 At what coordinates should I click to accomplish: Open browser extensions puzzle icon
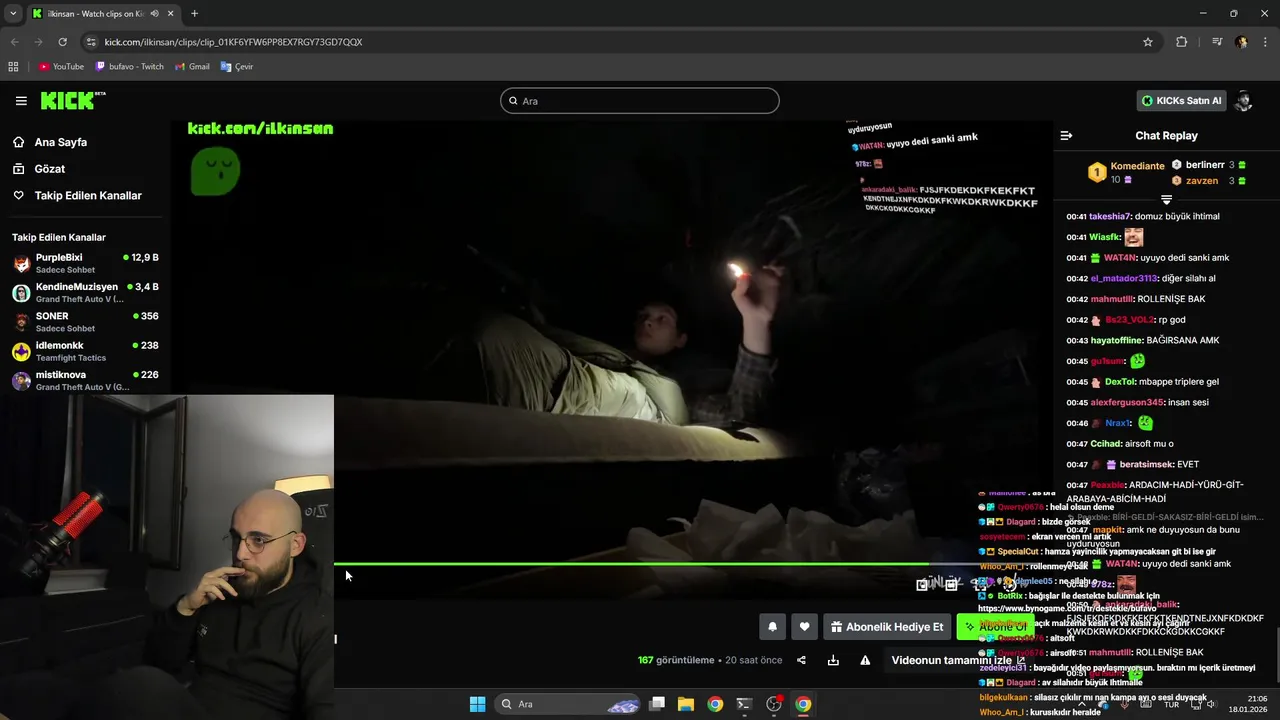point(1181,42)
